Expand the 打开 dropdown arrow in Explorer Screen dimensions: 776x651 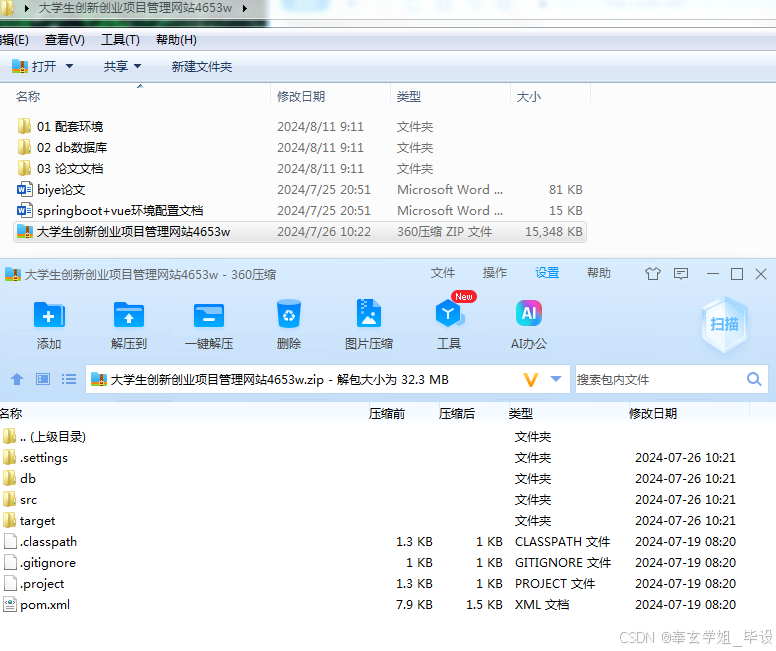(69, 66)
